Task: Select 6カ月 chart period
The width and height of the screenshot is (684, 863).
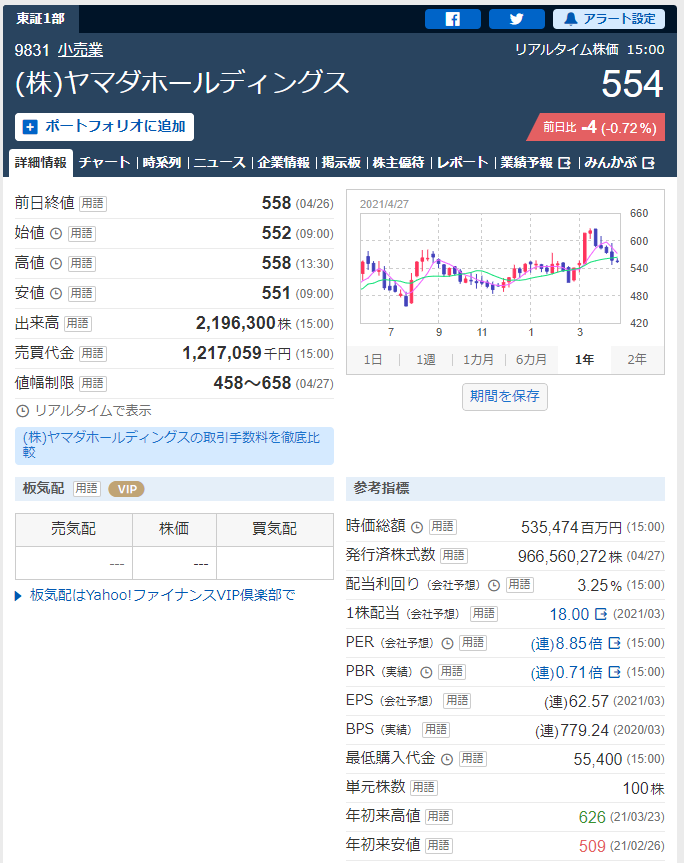Action: click(x=531, y=360)
